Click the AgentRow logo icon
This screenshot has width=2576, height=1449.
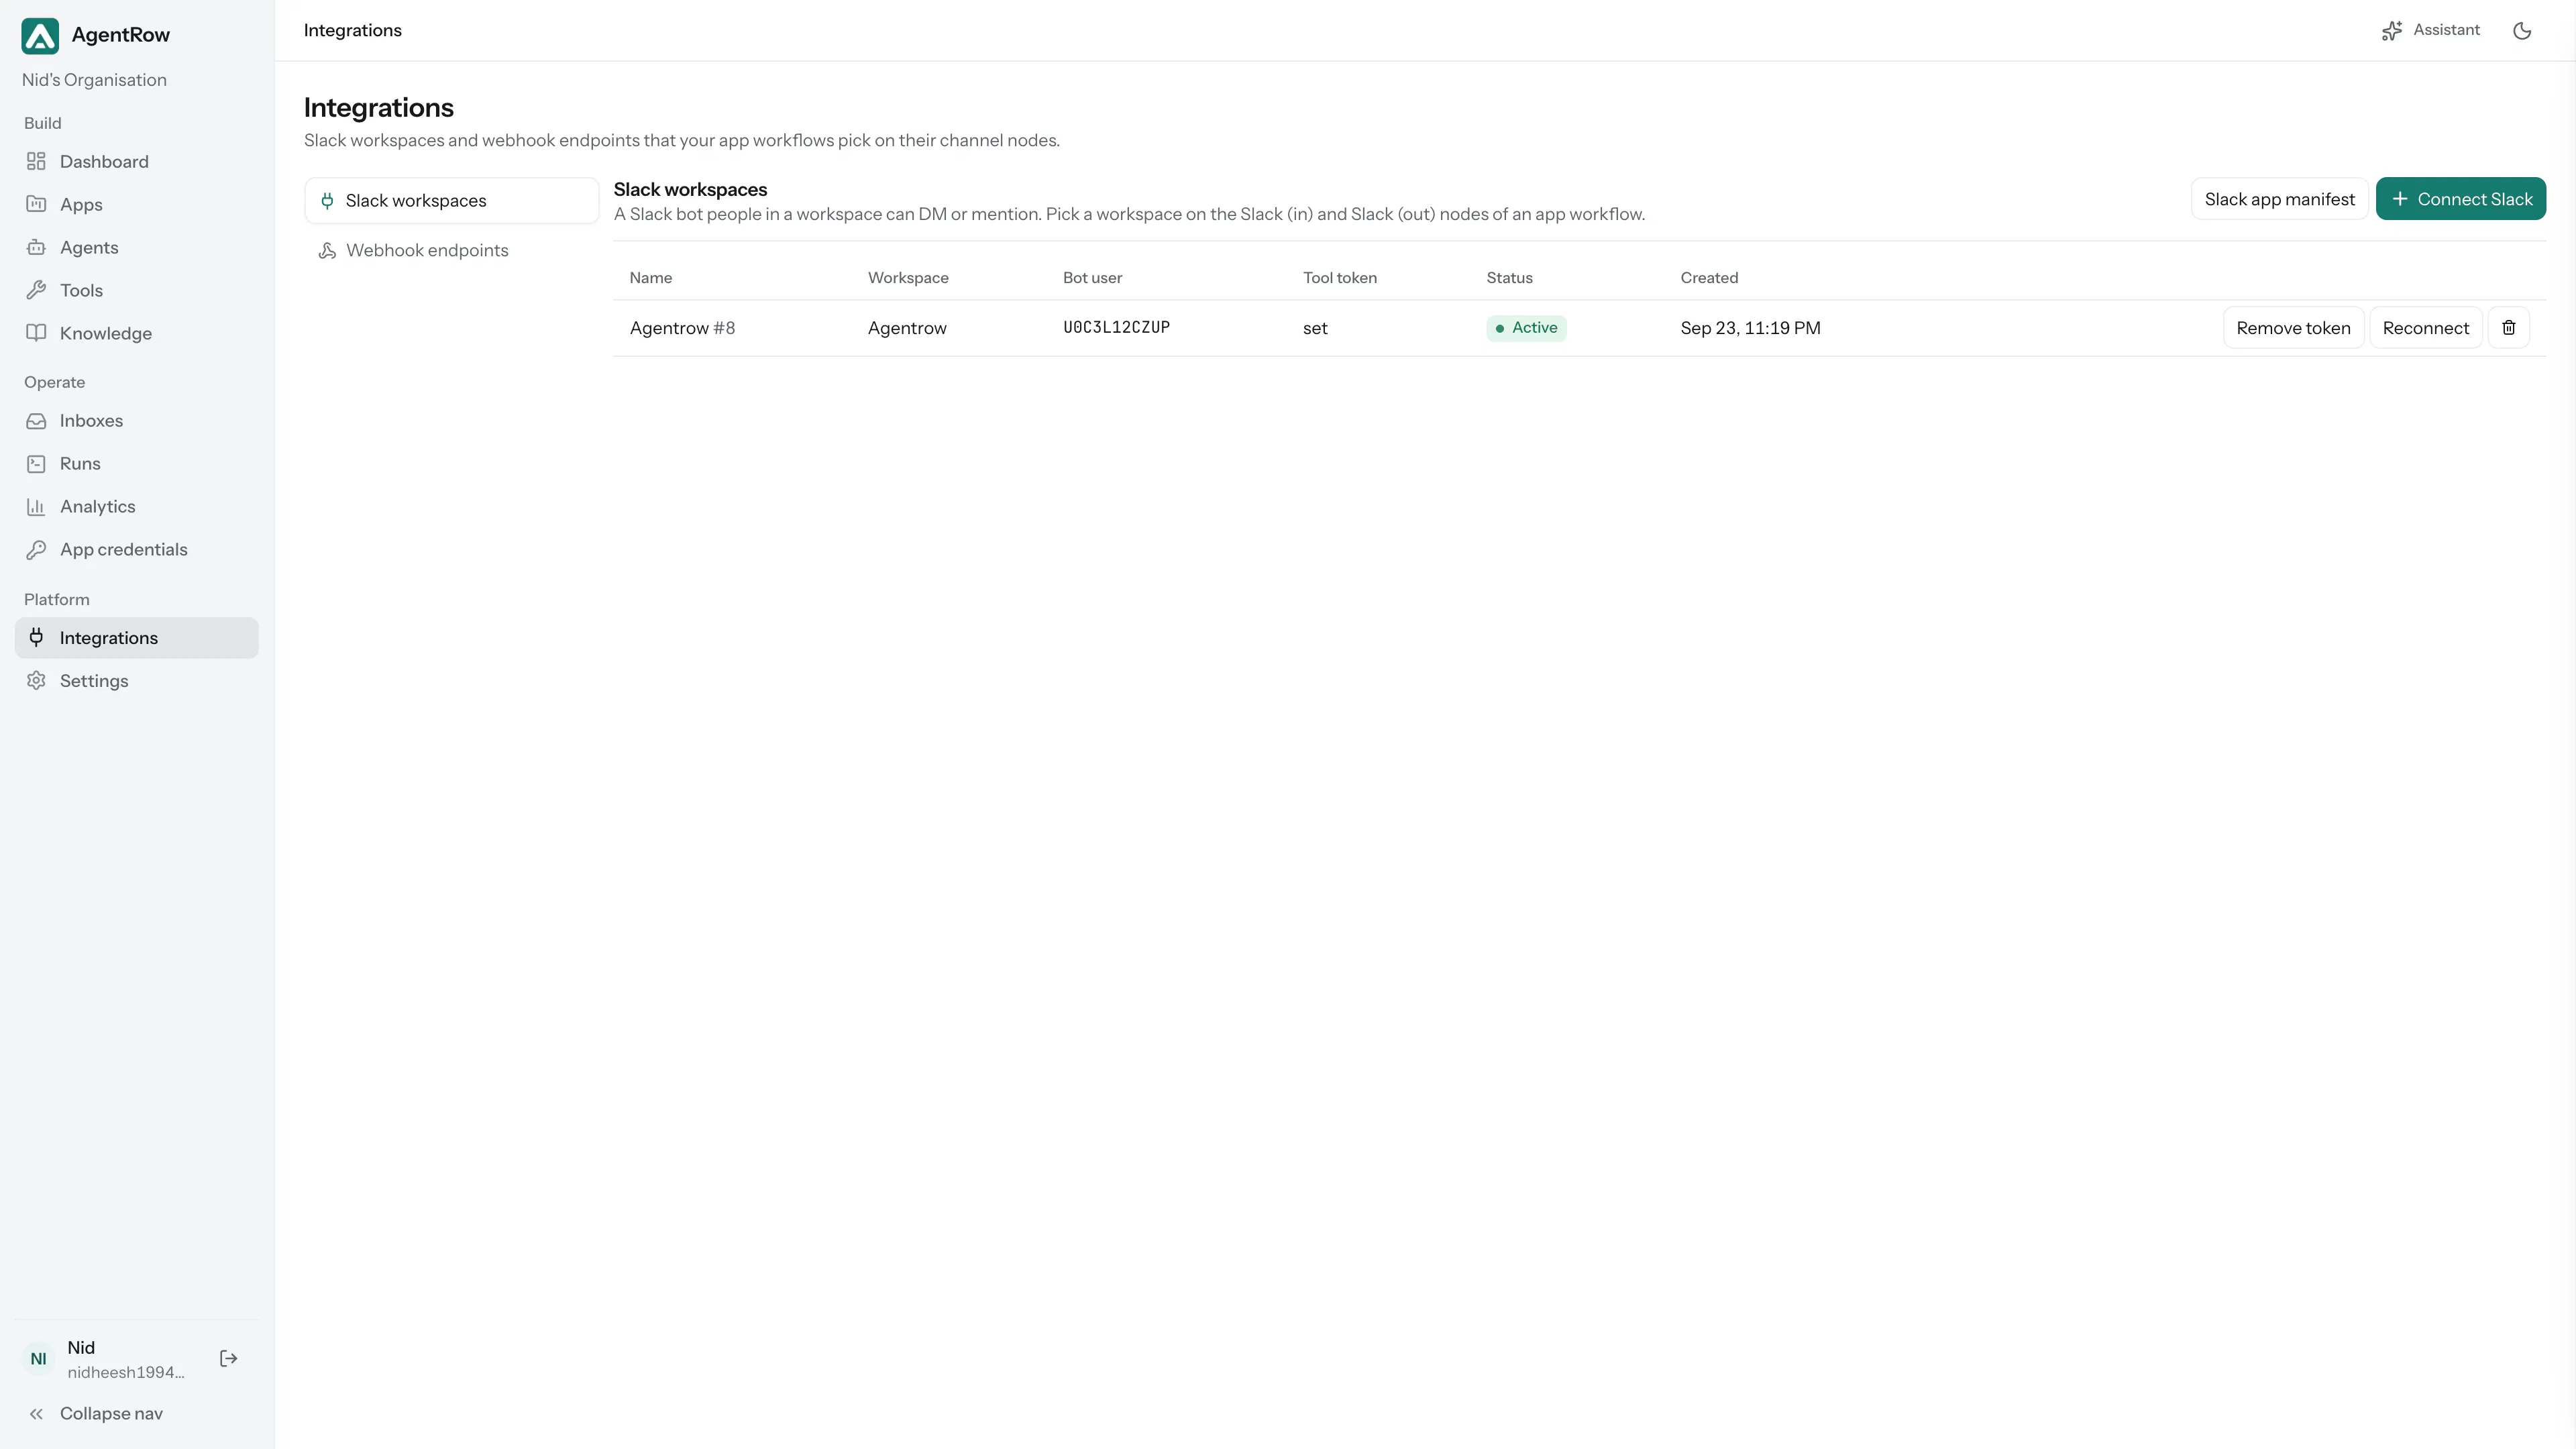coord(40,35)
